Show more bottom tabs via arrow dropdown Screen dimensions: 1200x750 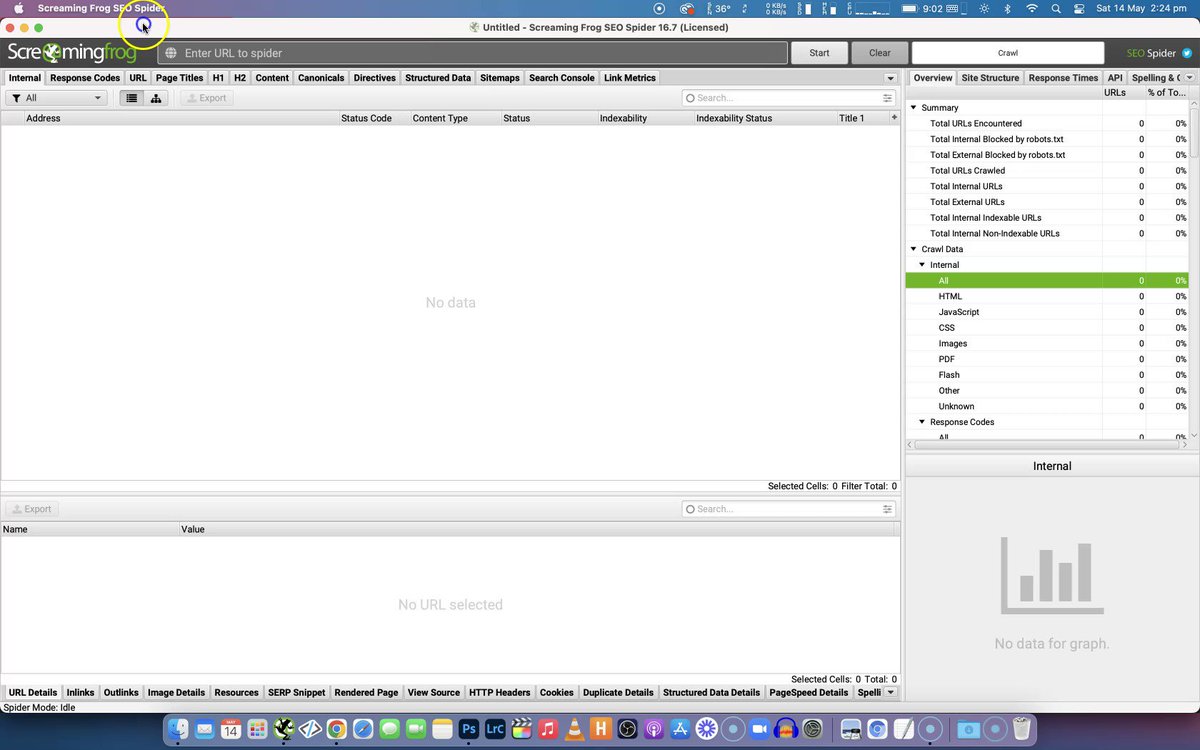(x=890, y=692)
